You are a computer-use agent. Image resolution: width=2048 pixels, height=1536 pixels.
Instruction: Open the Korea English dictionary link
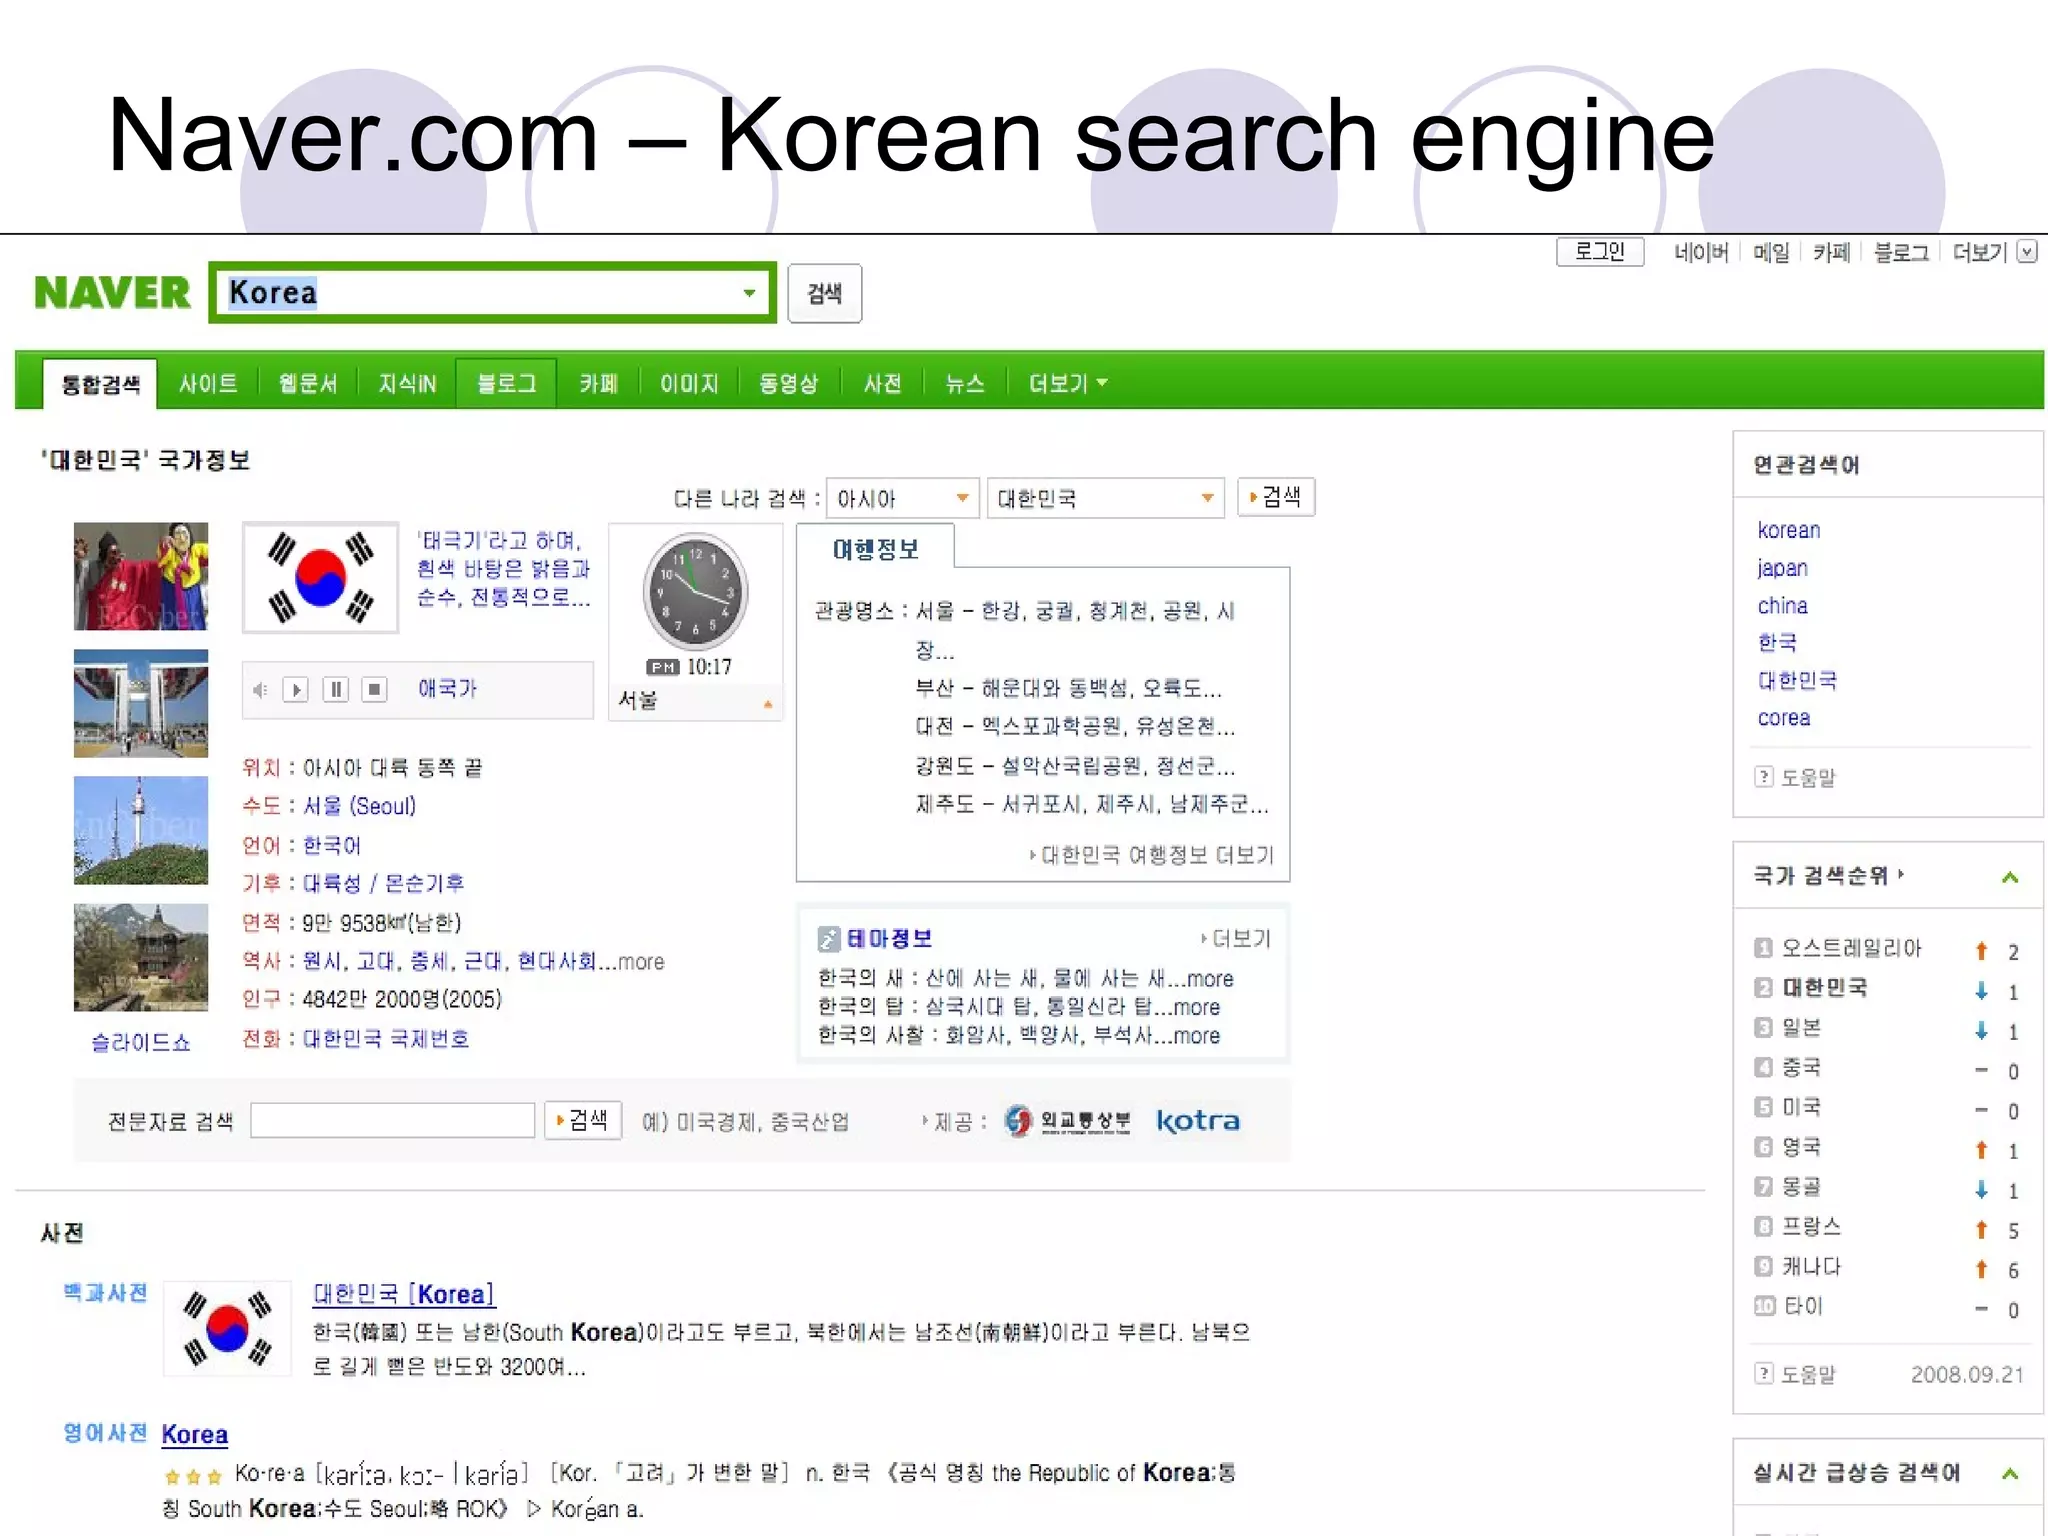coord(195,1434)
